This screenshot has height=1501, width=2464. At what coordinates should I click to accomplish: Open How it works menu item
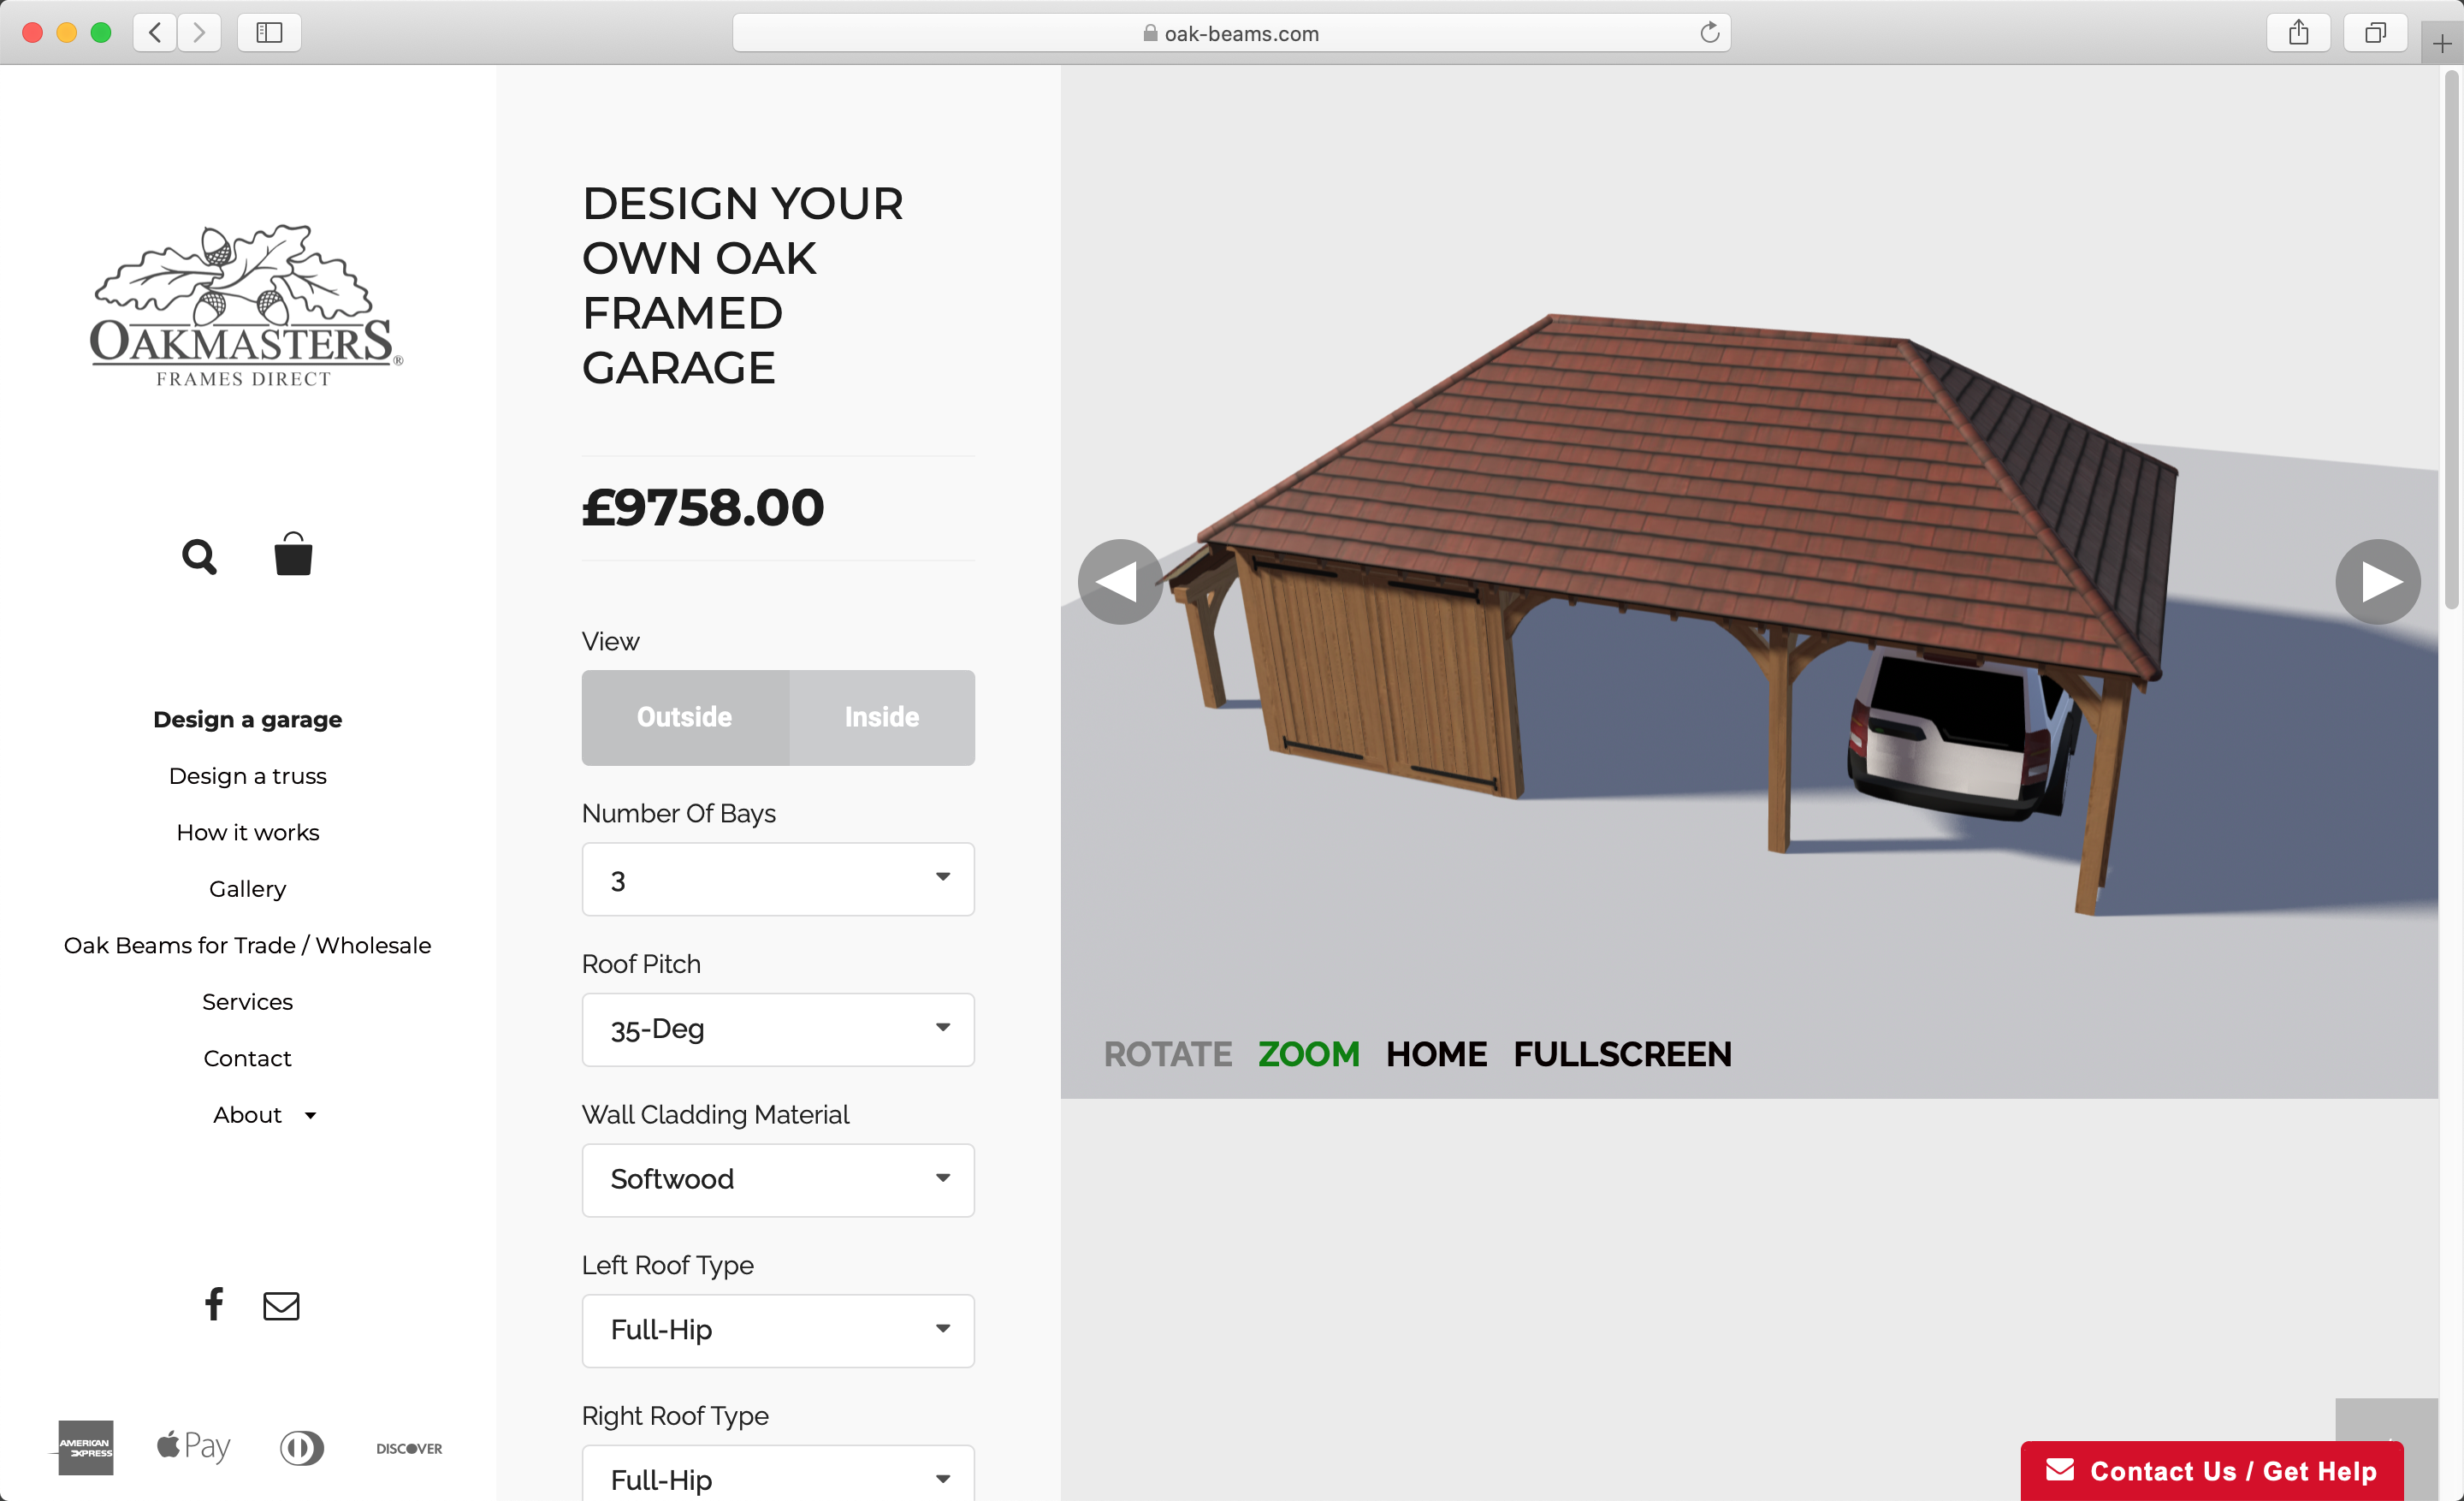pyautogui.click(x=247, y=832)
